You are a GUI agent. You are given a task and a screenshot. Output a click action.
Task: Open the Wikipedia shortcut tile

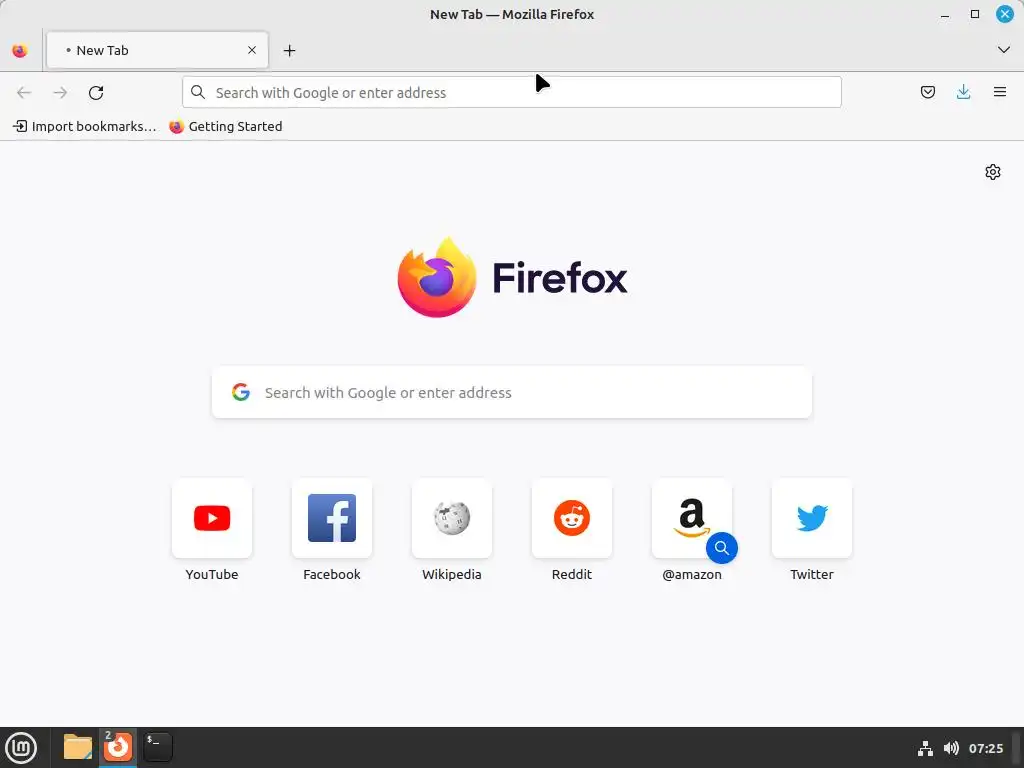click(452, 518)
